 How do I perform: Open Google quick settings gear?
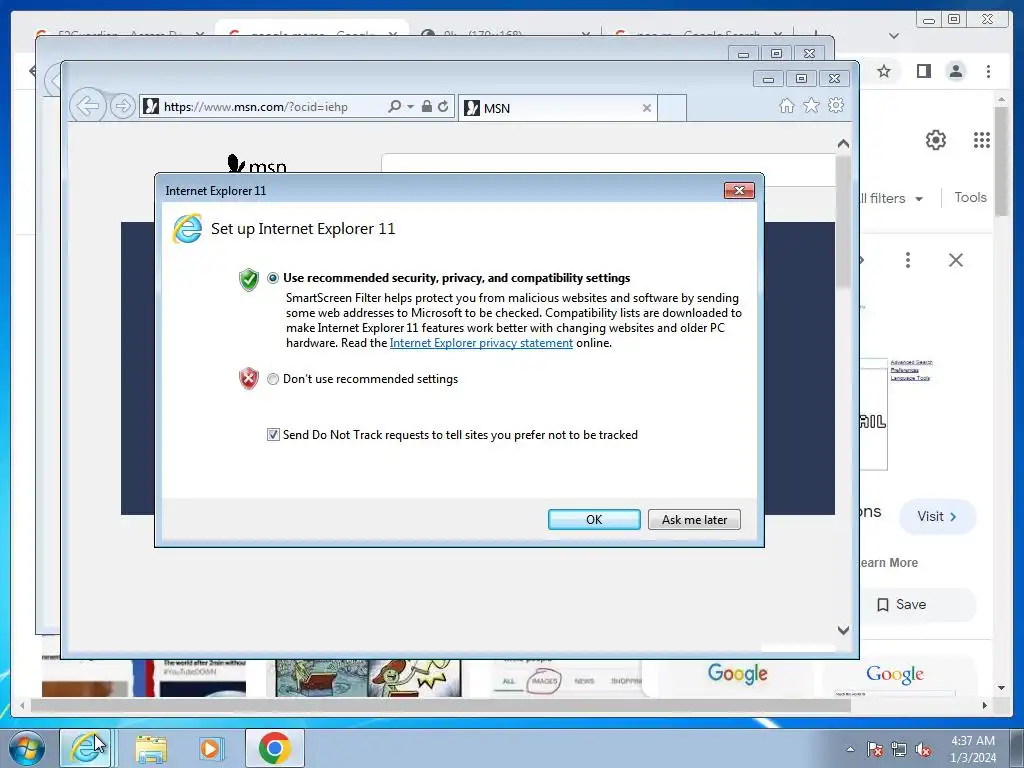coord(936,140)
